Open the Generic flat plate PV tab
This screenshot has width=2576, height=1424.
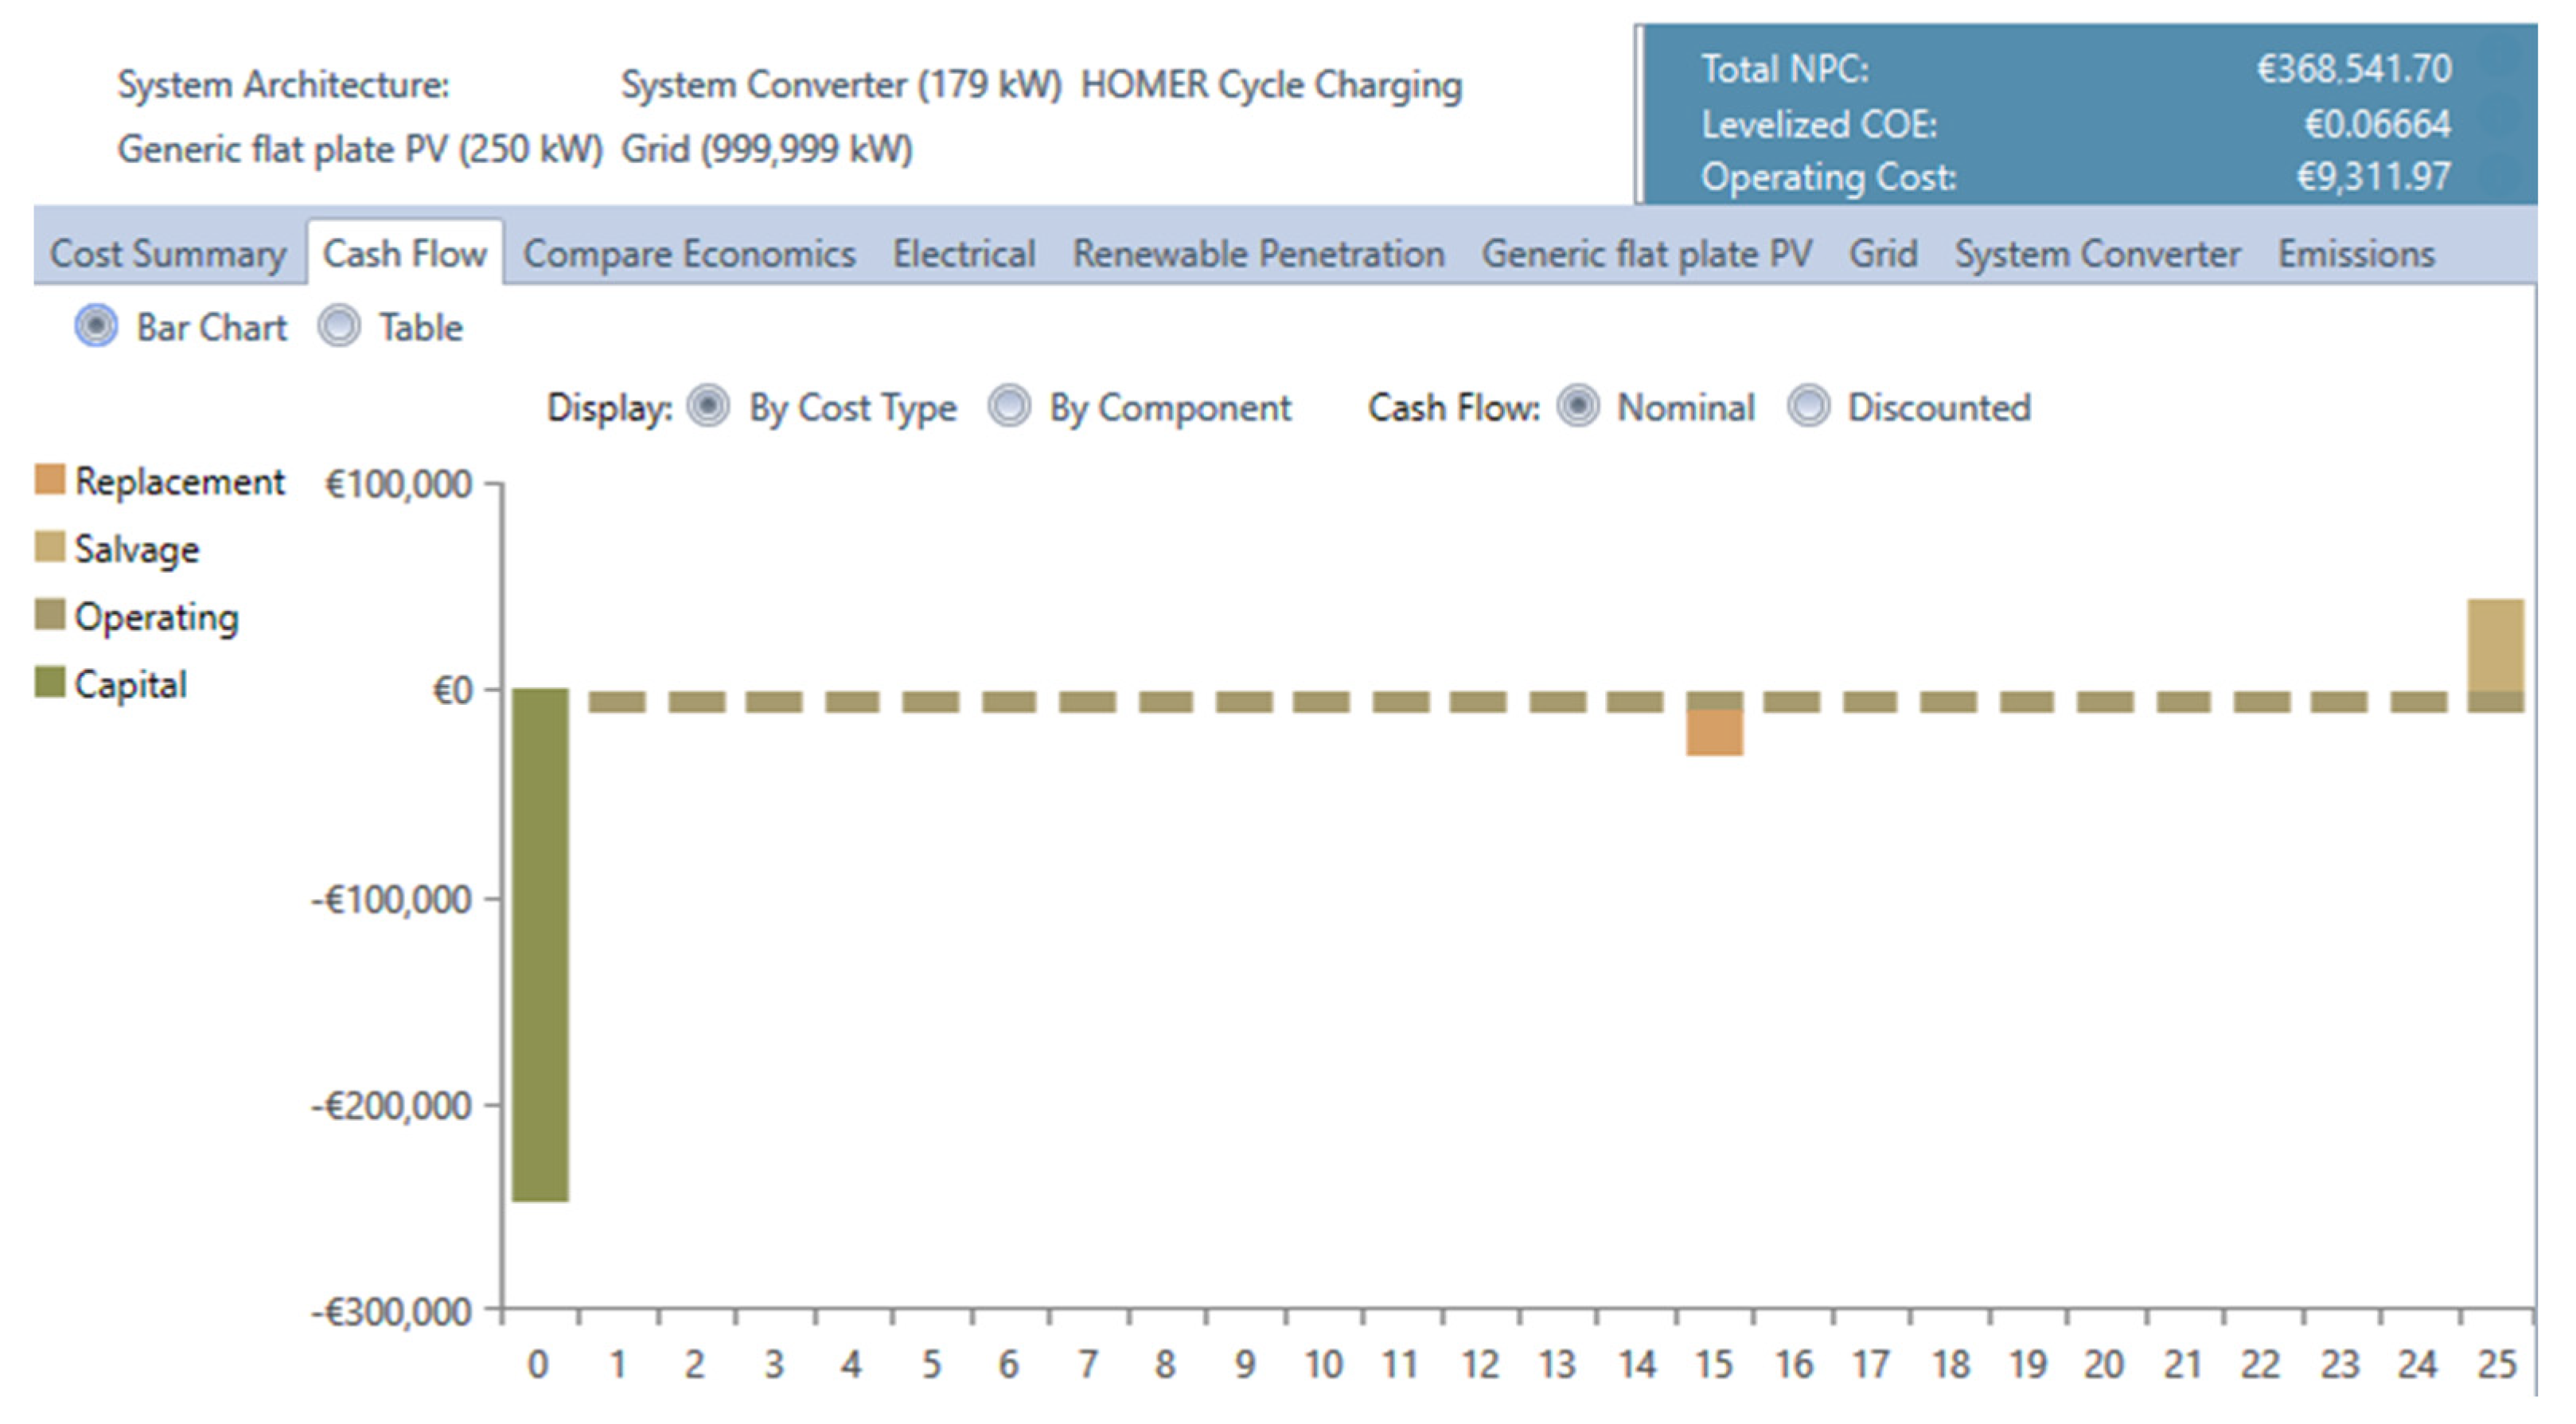coord(1646,254)
